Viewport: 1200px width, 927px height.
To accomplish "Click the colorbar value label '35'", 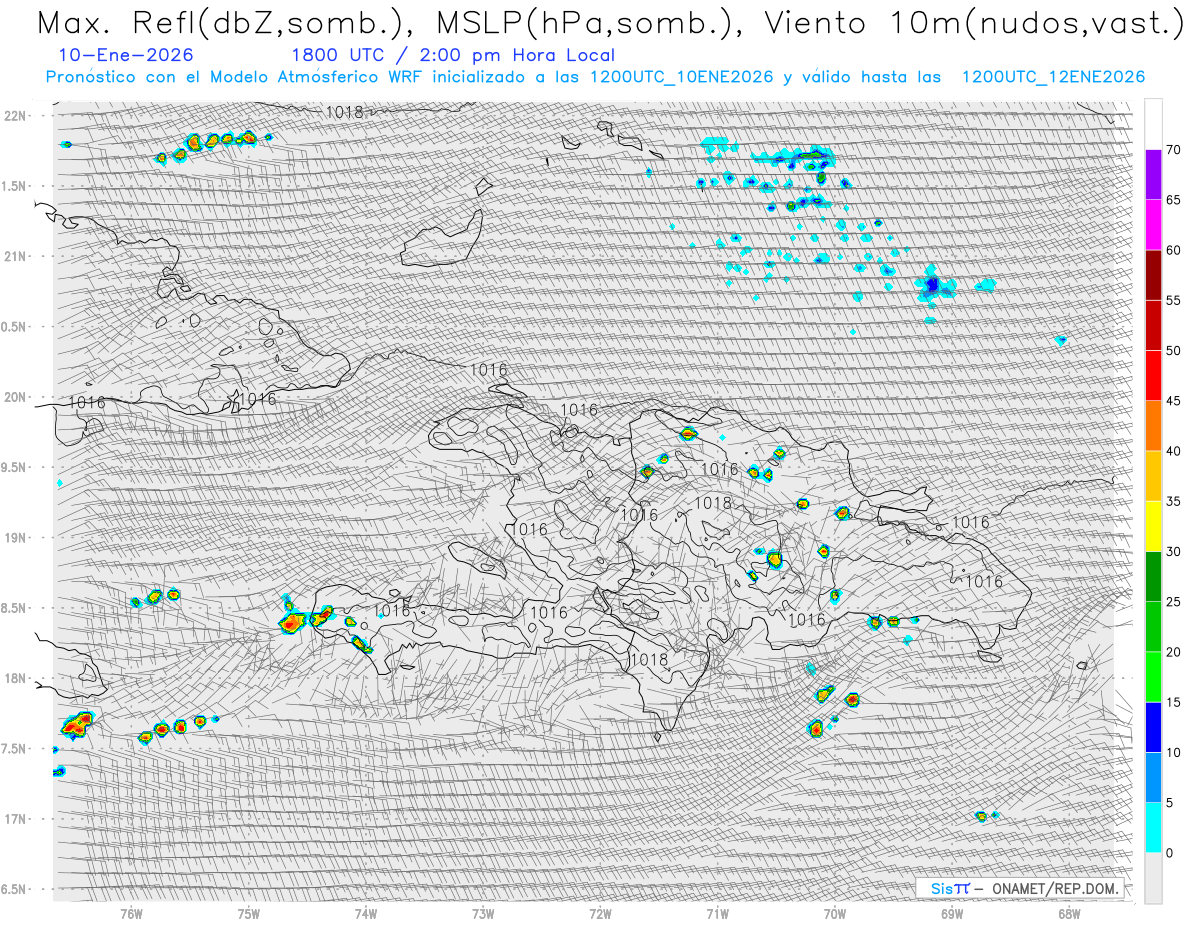I will 1173,501.
